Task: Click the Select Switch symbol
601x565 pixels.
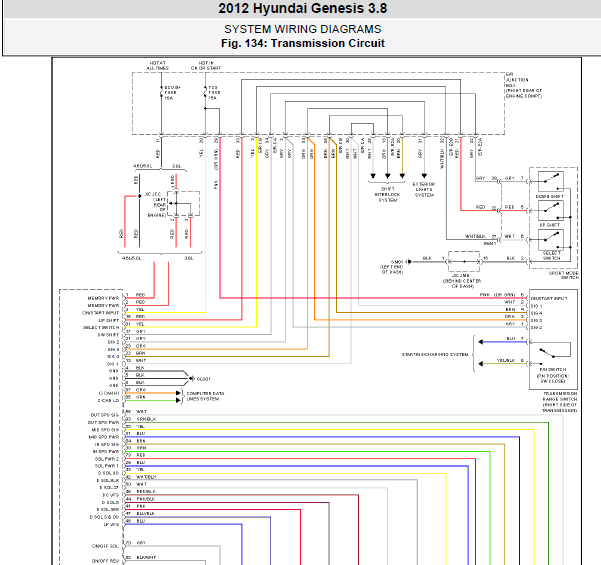Action: pyautogui.click(x=551, y=240)
